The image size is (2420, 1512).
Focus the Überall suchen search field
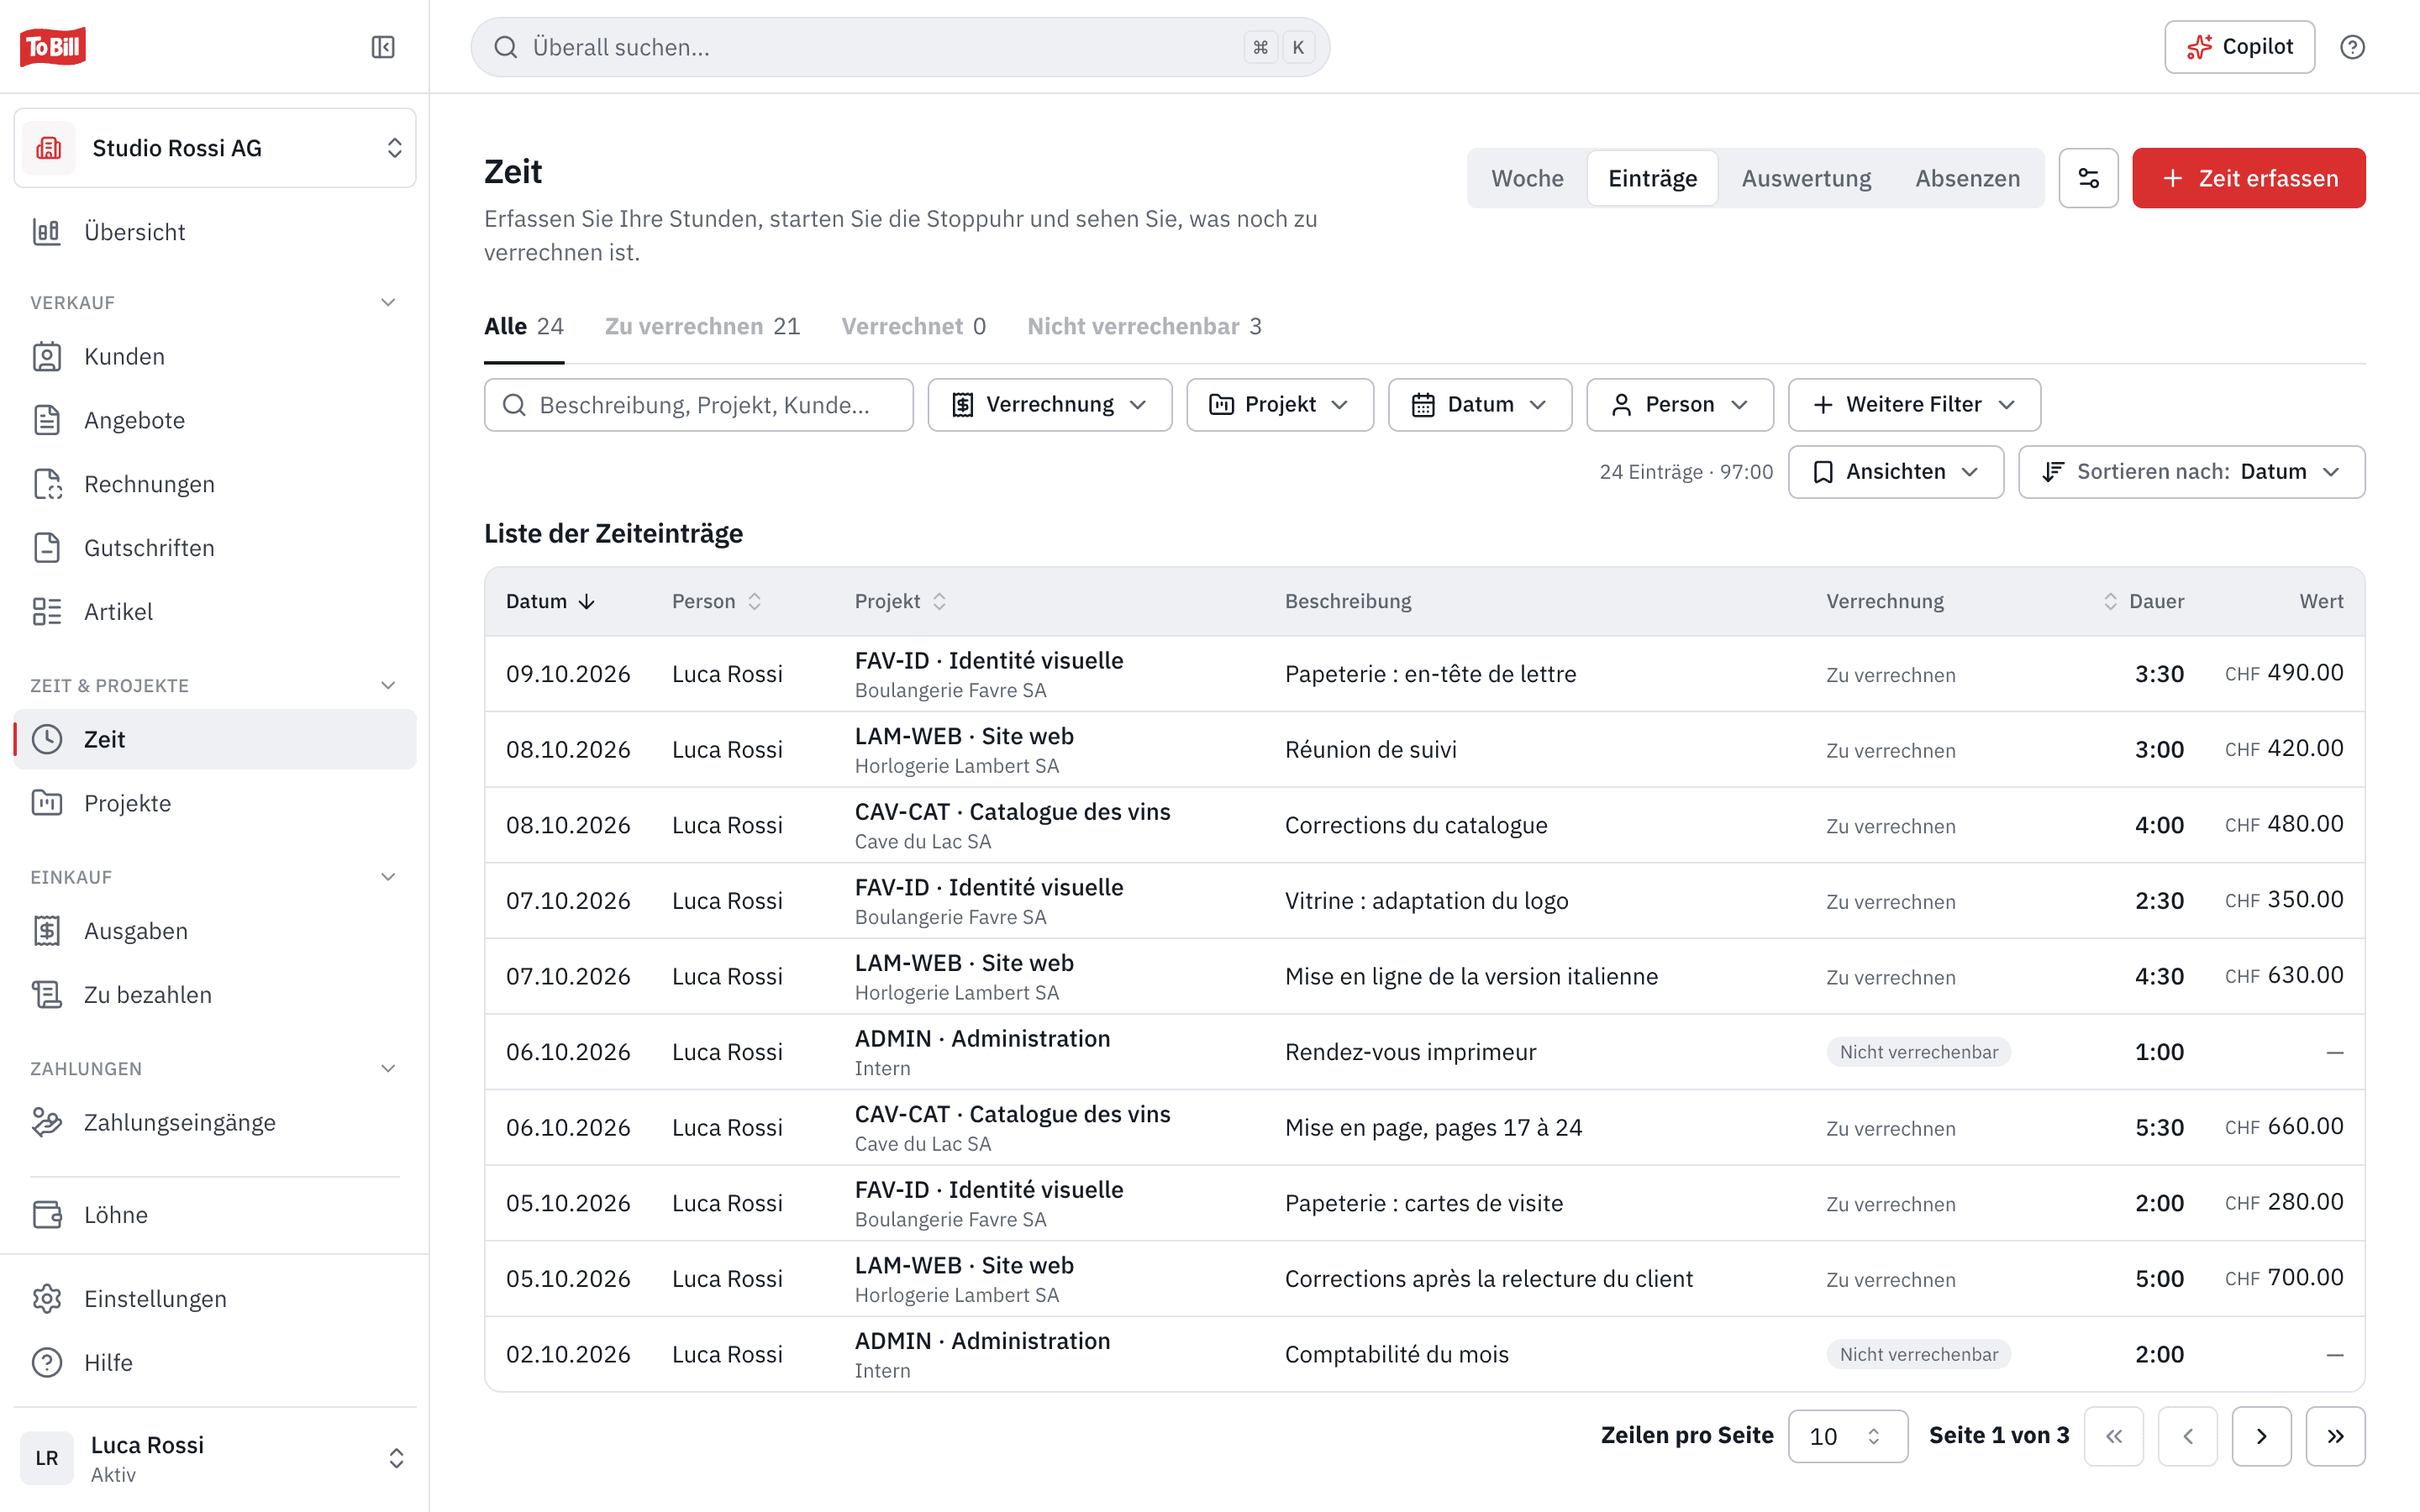(x=900, y=47)
